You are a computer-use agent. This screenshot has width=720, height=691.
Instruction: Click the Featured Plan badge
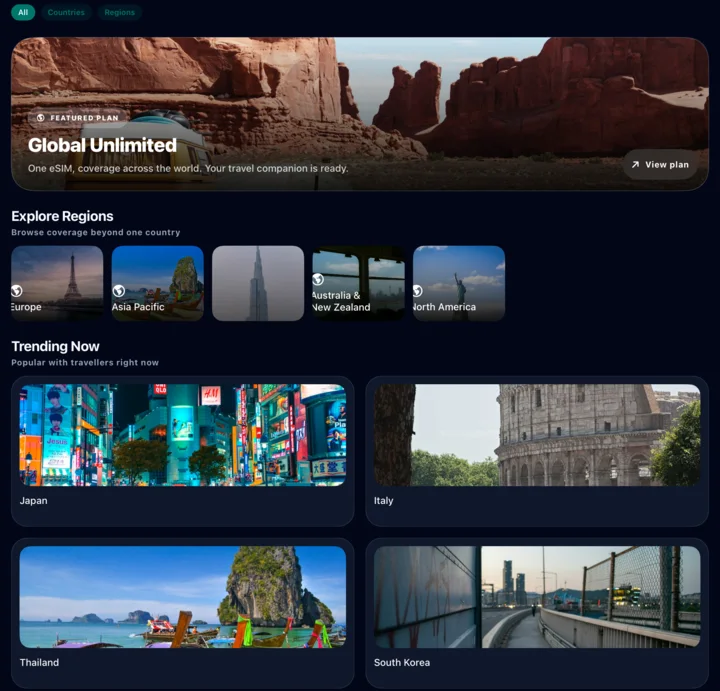(x=77, y=118)
